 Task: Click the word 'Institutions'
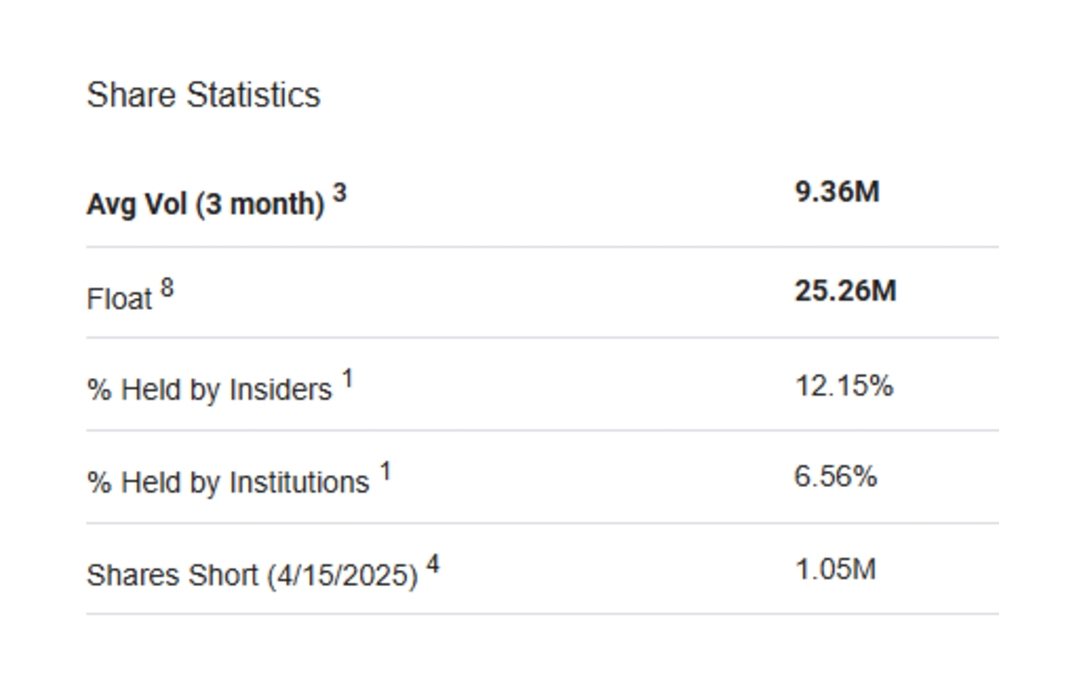[299, 483]
